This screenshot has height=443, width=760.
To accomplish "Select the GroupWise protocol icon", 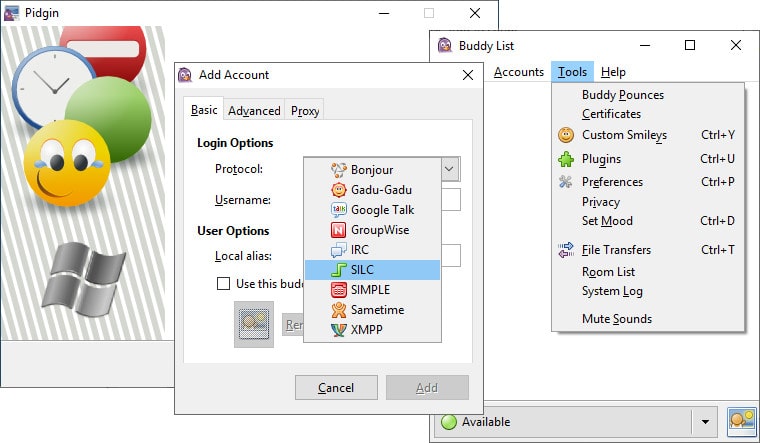I will (x=339, y=229).
